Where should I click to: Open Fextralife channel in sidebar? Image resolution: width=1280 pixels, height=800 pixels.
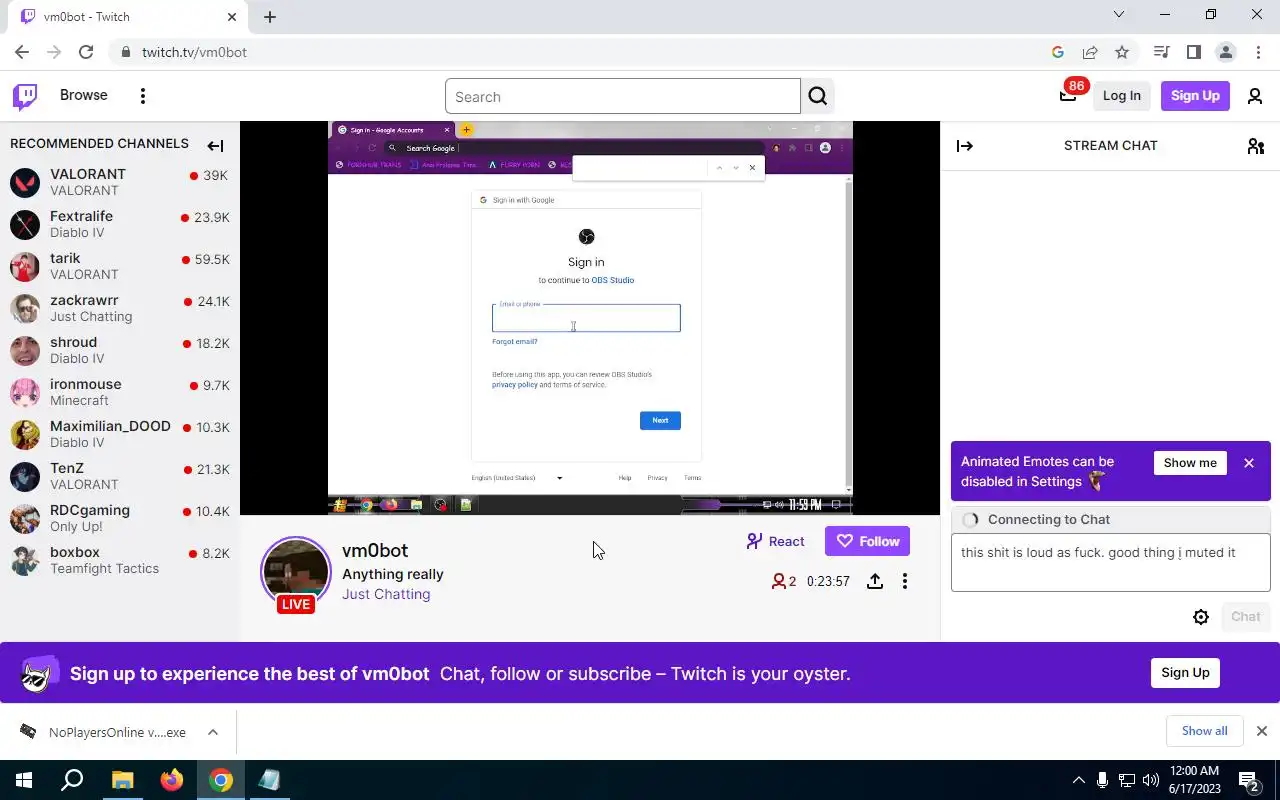coord(120,224)
